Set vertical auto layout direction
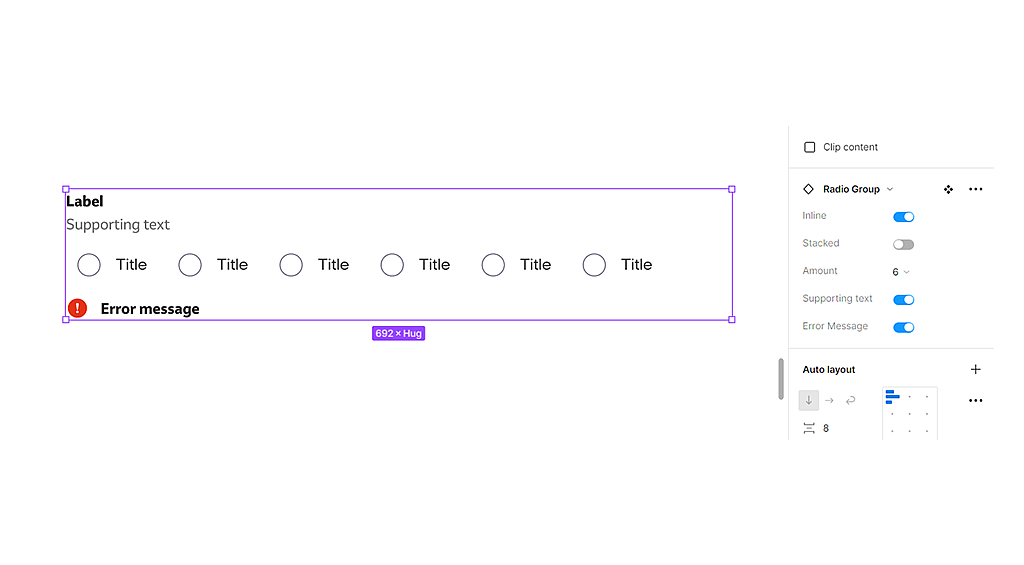Image resolution: width=1024 pixels, height=565 pixels. coord(808,400)
